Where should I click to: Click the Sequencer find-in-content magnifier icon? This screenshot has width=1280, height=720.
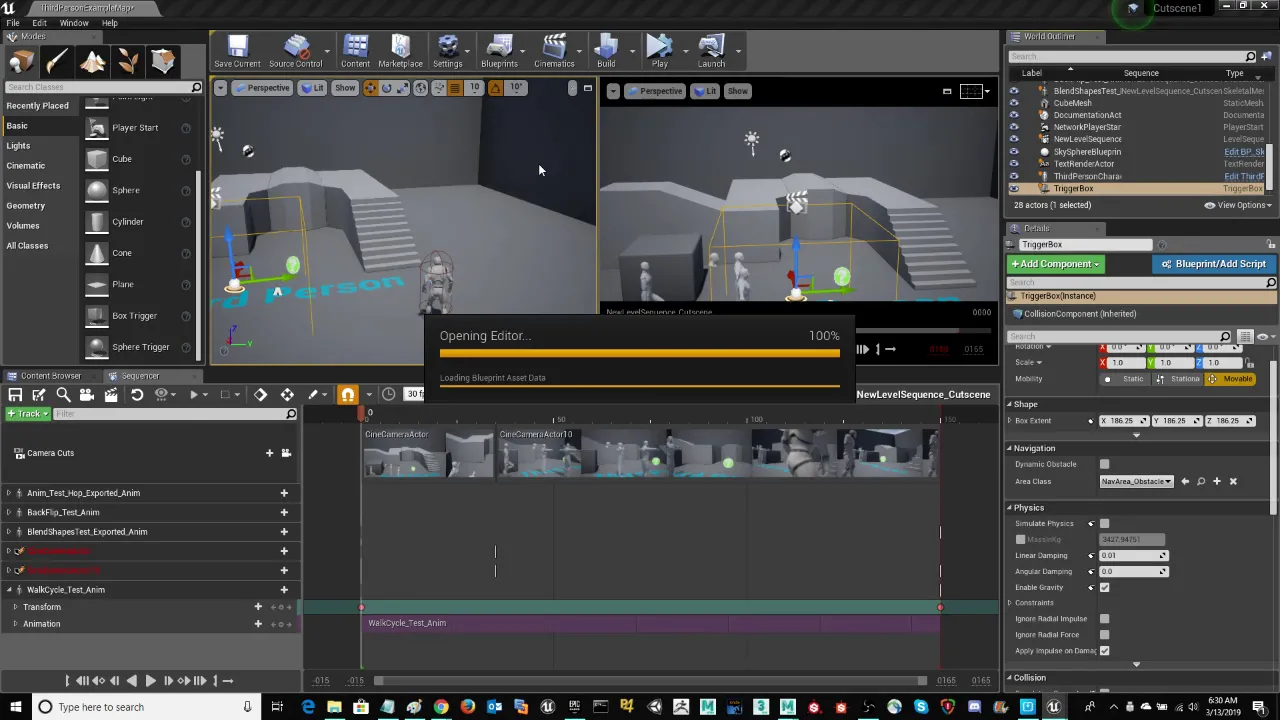63,394
